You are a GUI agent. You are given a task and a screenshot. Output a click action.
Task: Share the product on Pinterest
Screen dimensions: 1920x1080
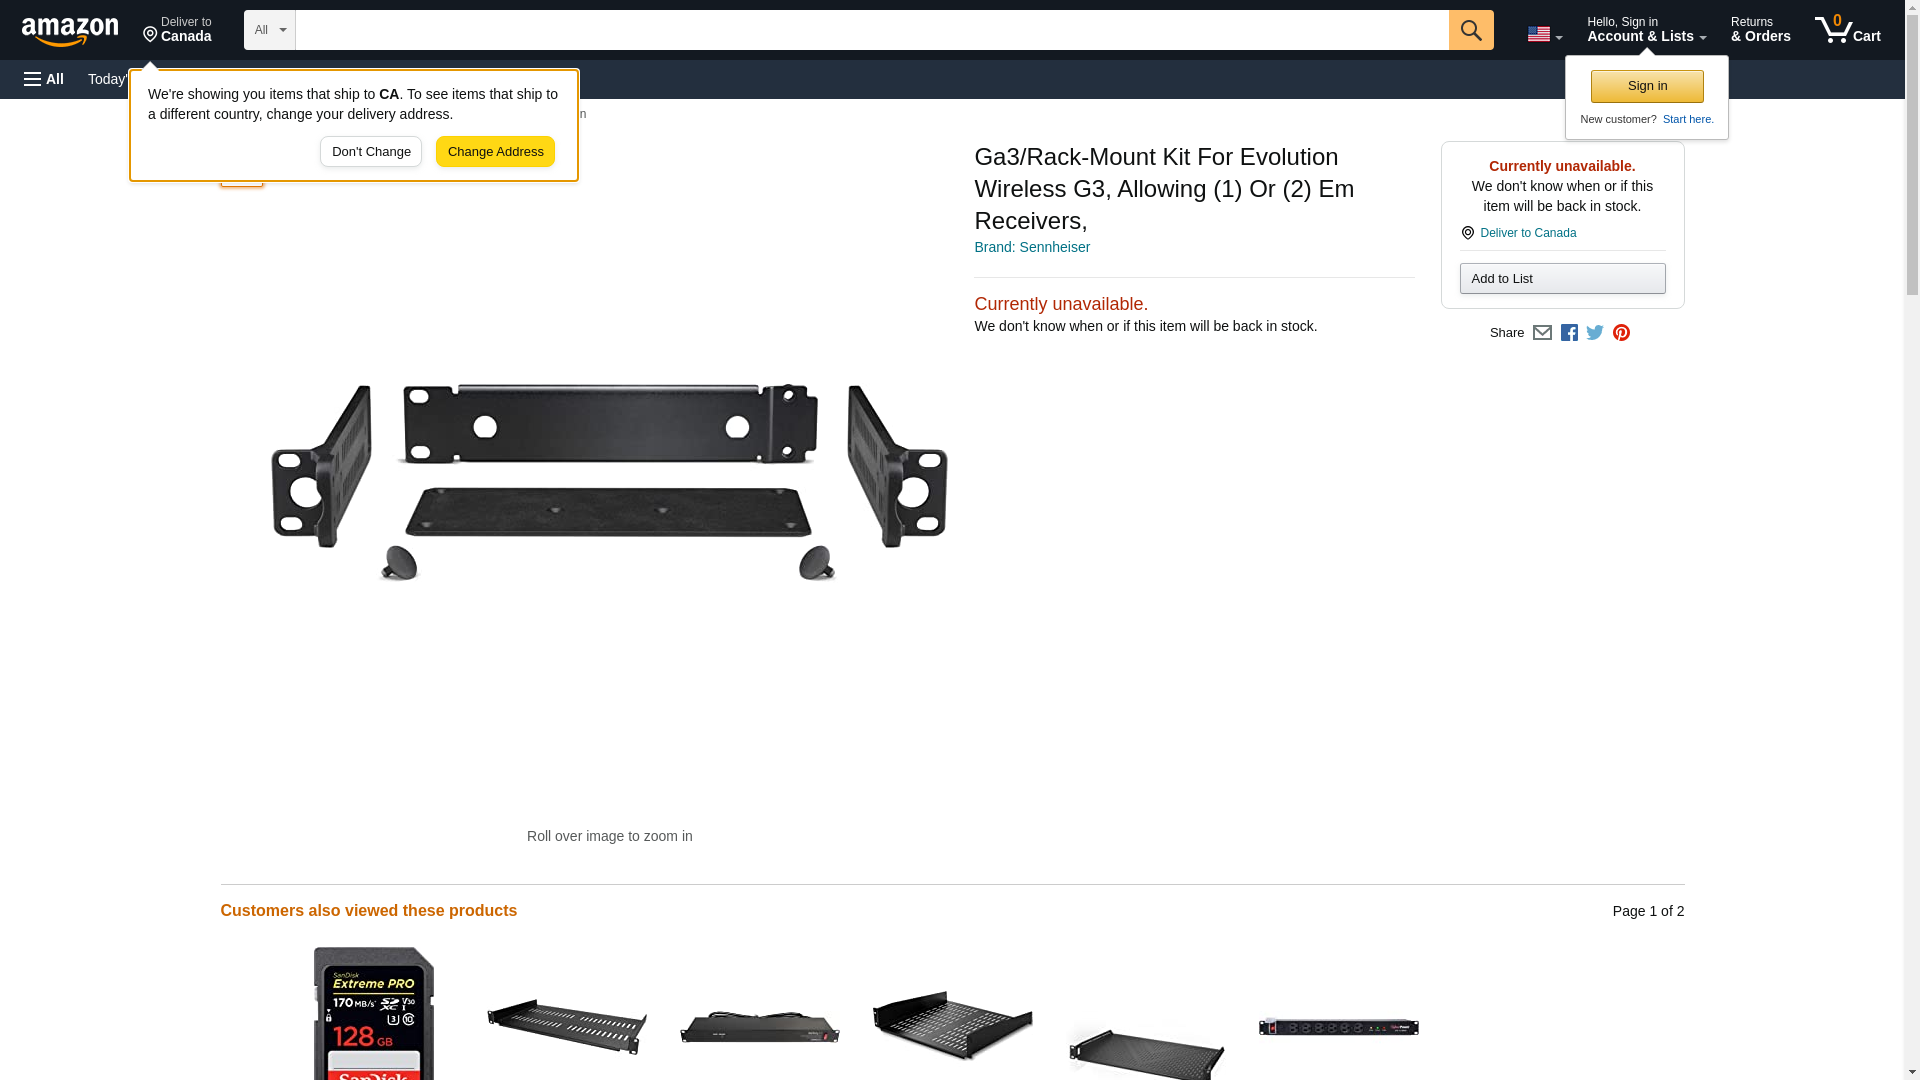[1621, 333]
